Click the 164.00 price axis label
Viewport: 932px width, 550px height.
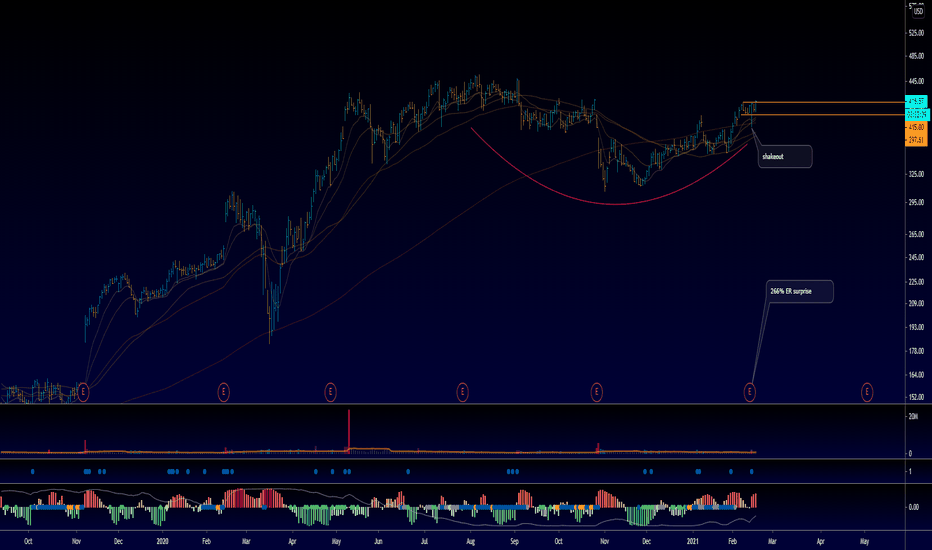pos(916,375)
